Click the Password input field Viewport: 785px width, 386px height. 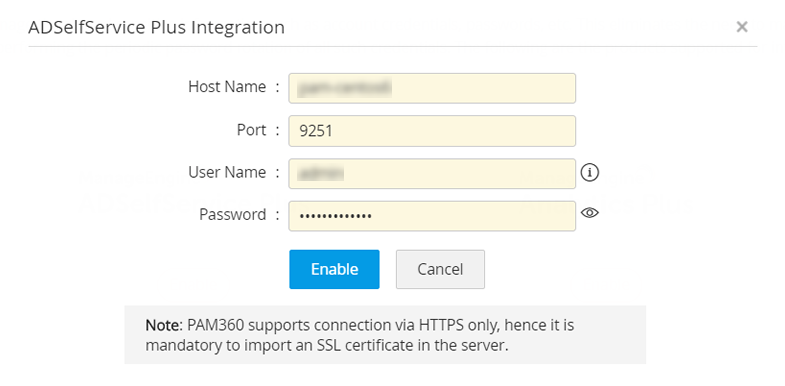point(432,216)
